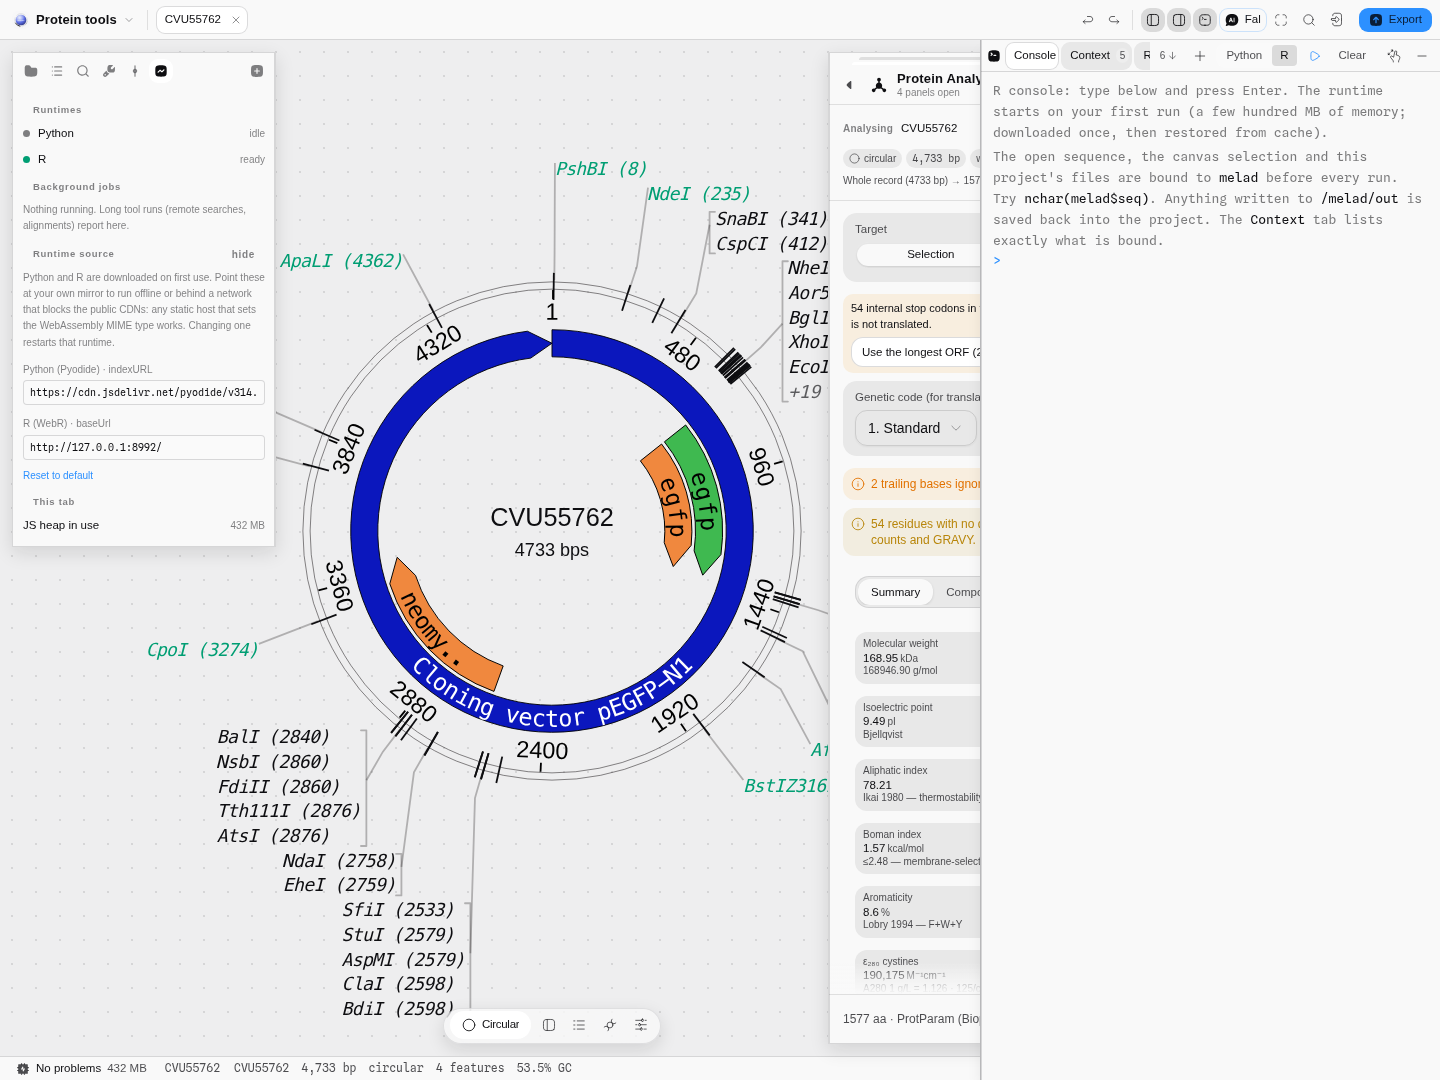Image resolution: width=1440 pixels, height=1080 pixels.
Task: Select the active runtimes chart icon in the sidebar
Action: click(161, 71)
